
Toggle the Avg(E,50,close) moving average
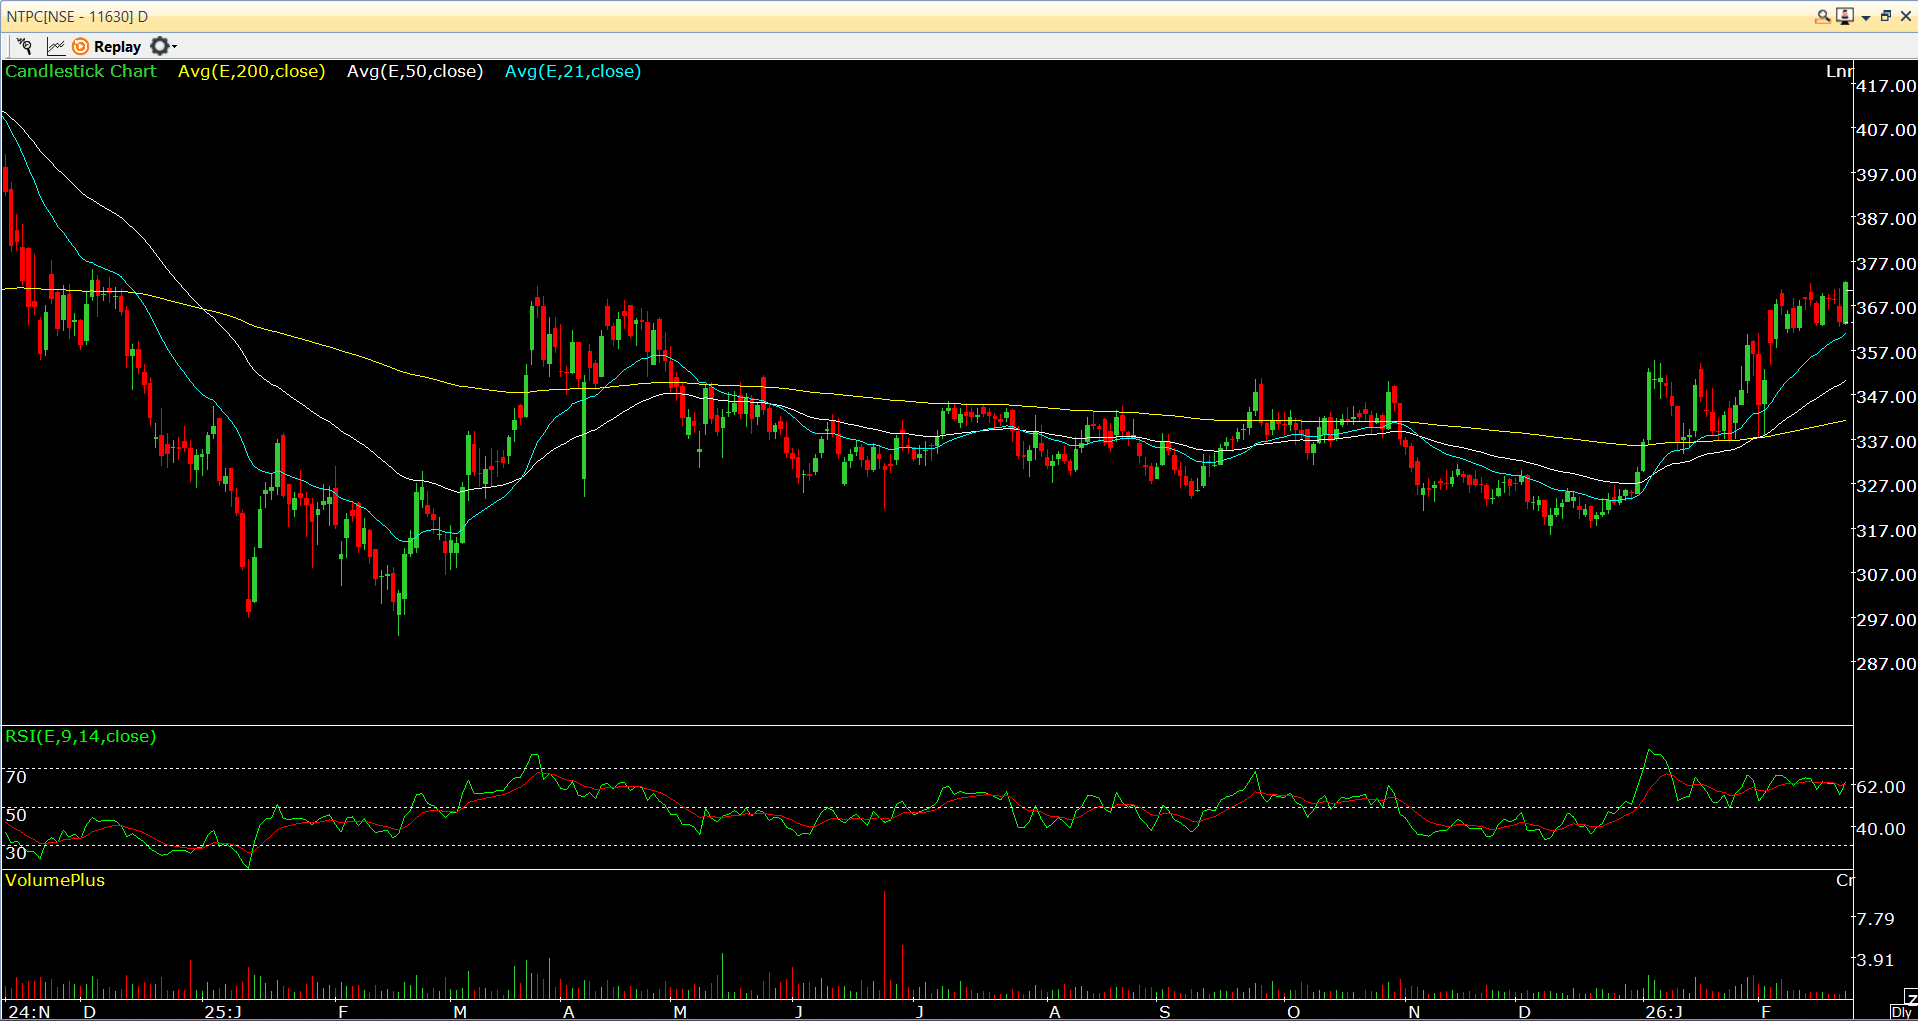point(415,71)
